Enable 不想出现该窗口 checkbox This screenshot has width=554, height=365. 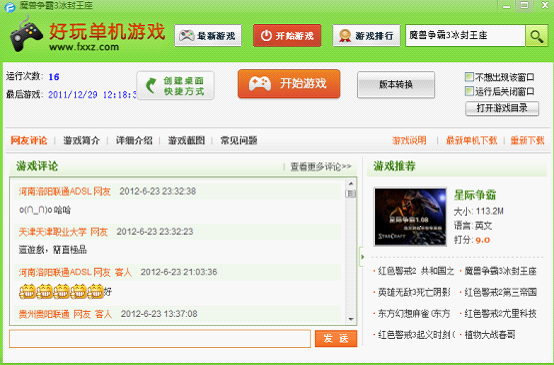[469, 77]
